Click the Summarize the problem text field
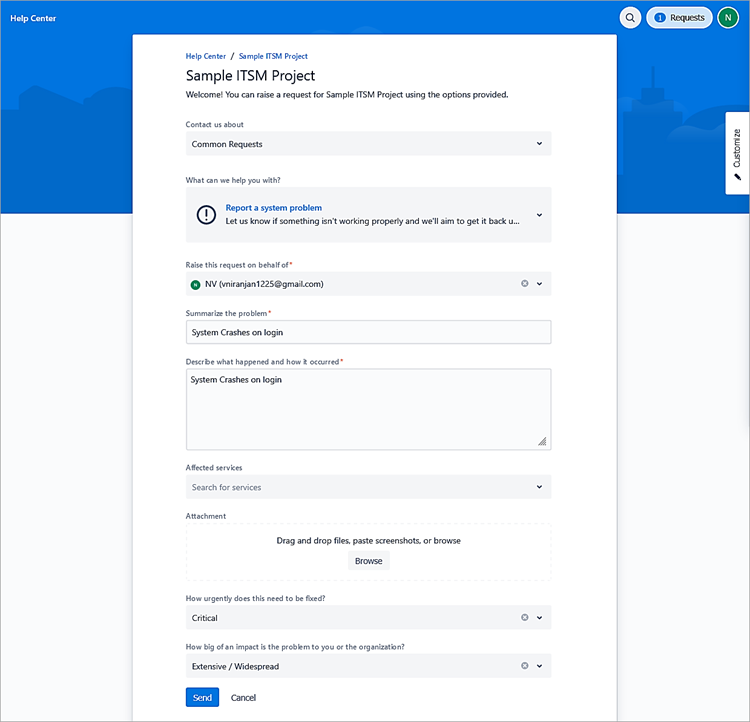Viewport: 750px width, 722px height. click(x=368, y=332)
